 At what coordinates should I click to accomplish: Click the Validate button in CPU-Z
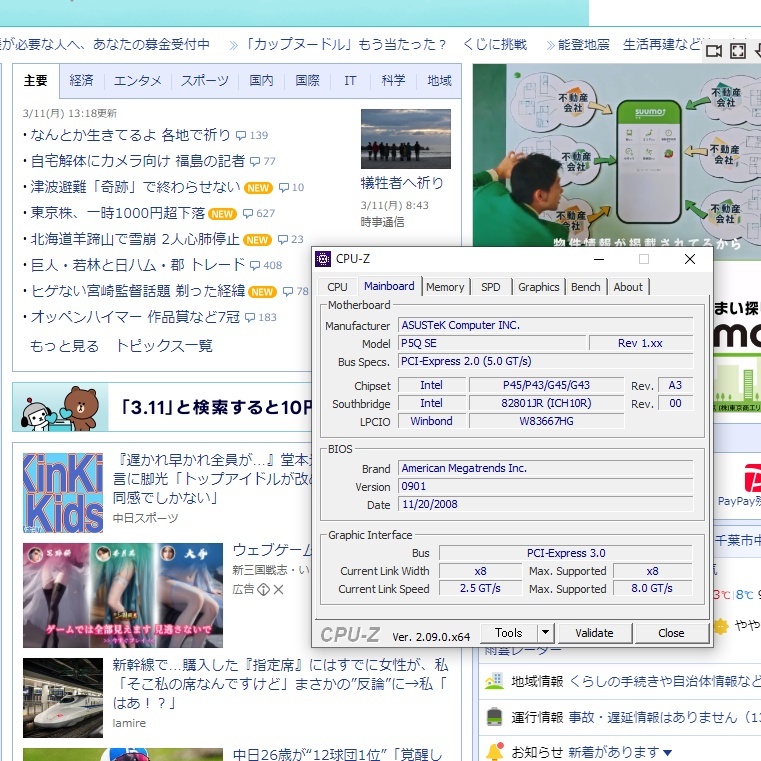[595, 633]
